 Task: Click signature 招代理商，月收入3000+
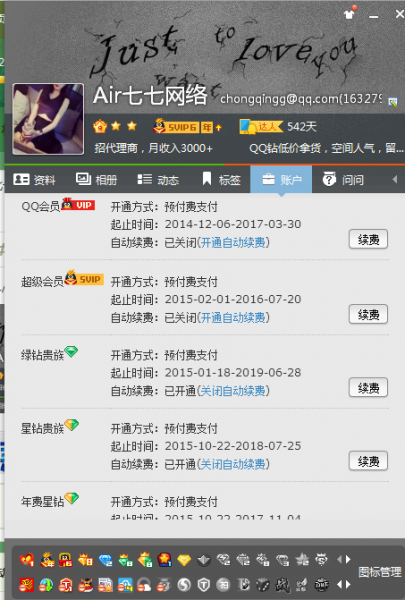coord(153,148)
